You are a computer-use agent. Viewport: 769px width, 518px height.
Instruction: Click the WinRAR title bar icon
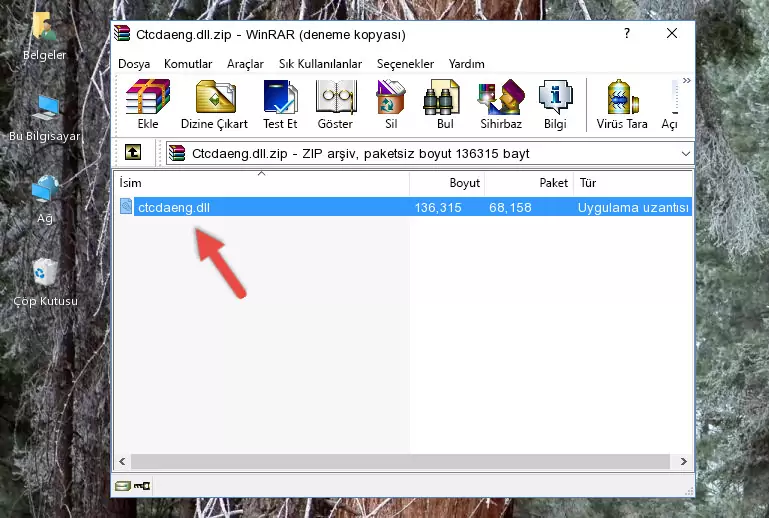pos(122,34)
